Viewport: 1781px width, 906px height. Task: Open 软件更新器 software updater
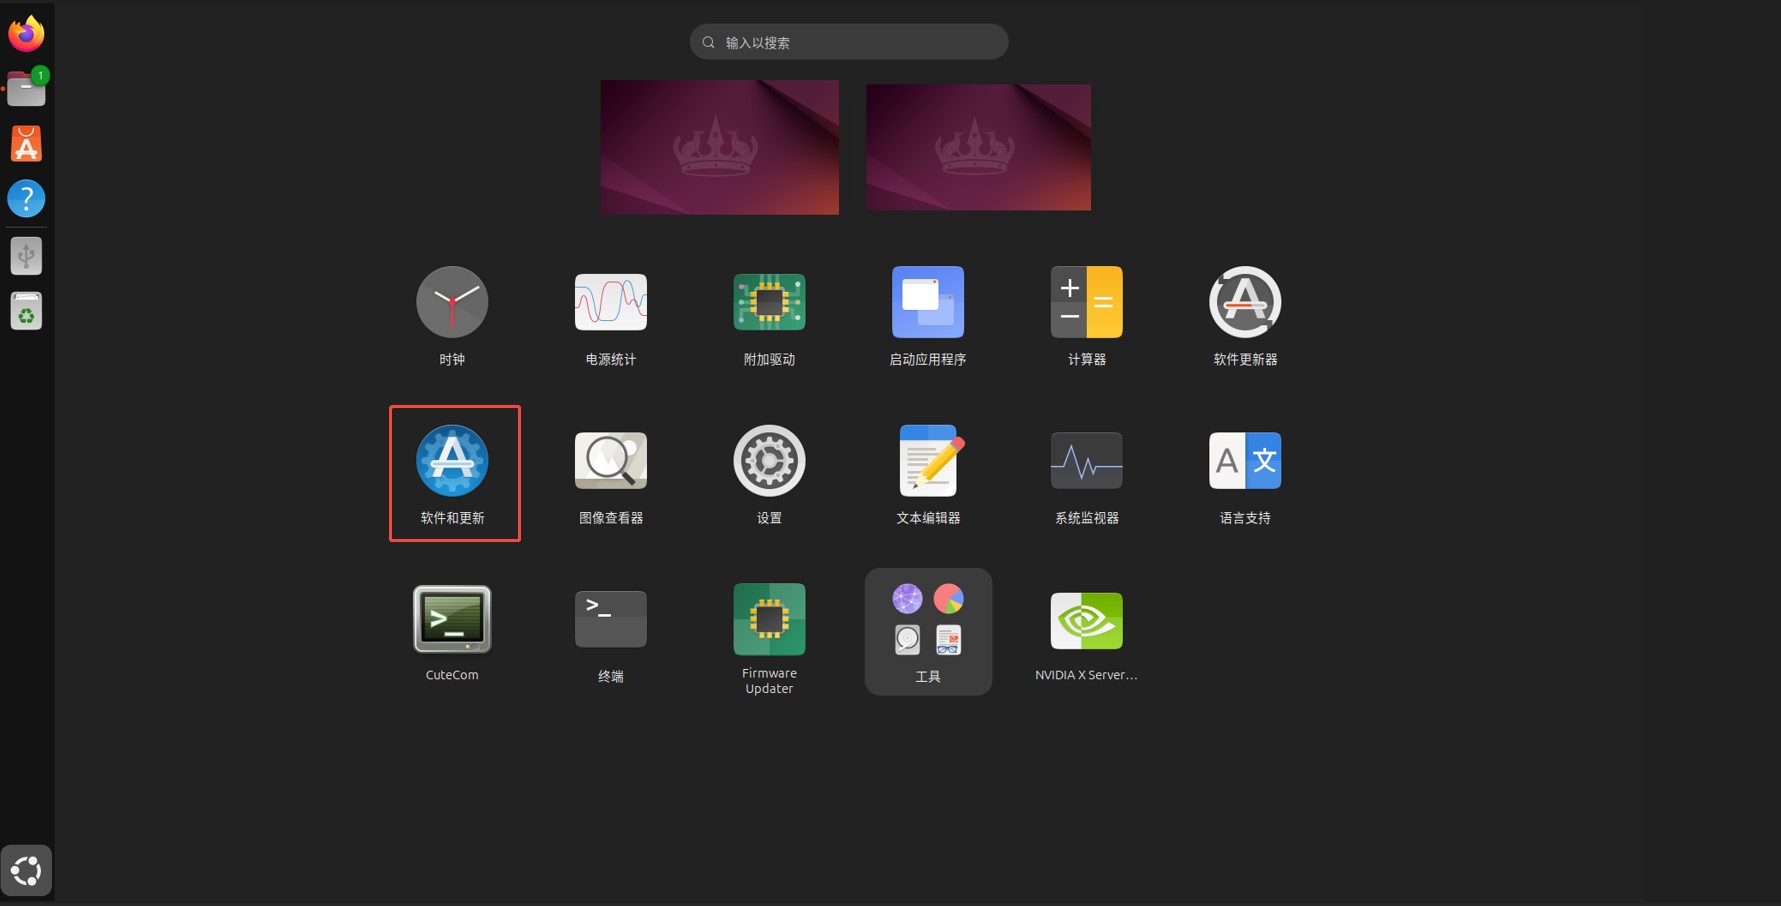(x=1244, y=301)
